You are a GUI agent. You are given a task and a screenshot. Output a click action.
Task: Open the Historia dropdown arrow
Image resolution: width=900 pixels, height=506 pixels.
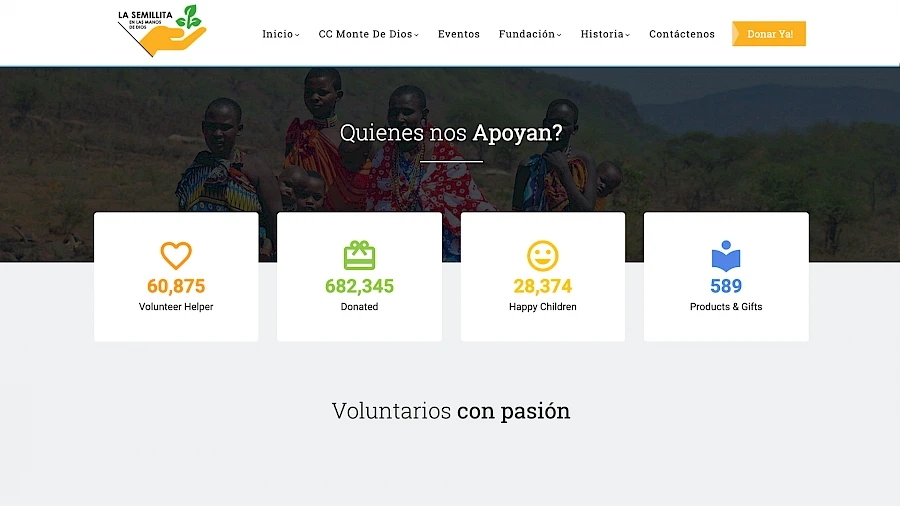627,34
